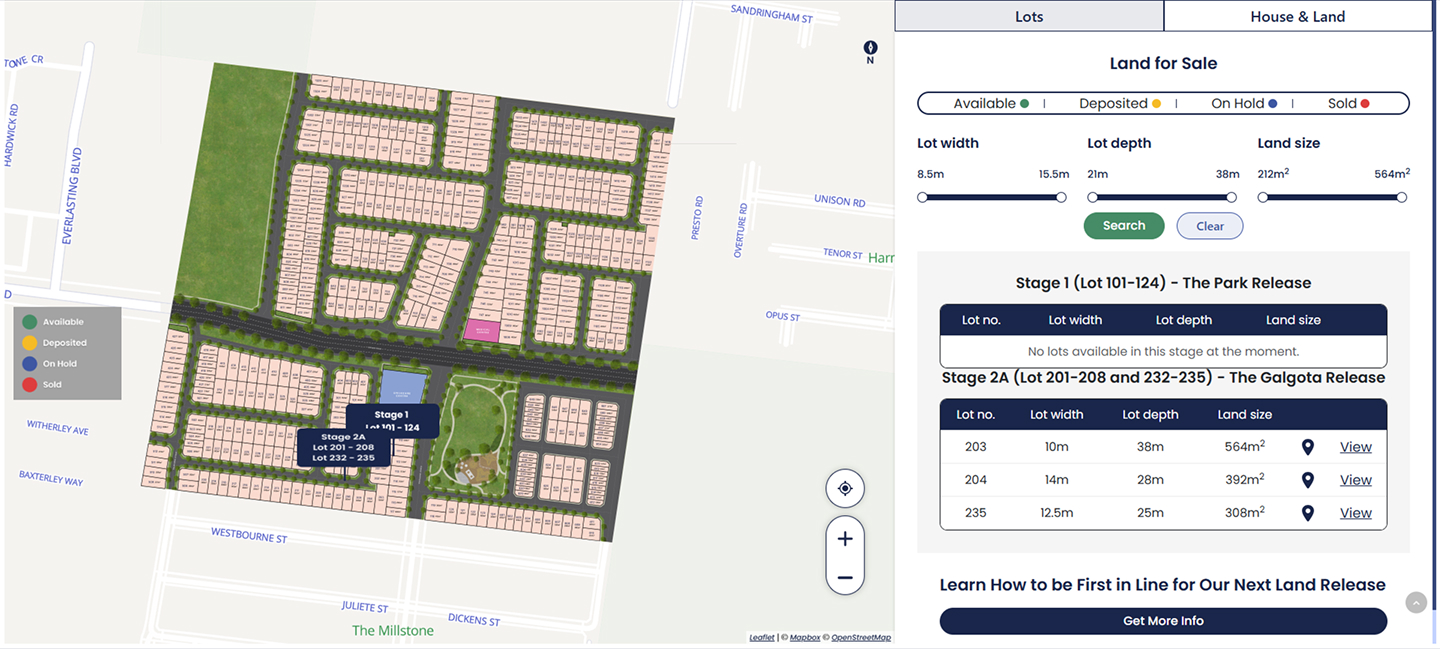Viewport: 1440px width, 649px height.
Task: Adjust the Lot width maximum handle
Action: tap(1061, 197)
